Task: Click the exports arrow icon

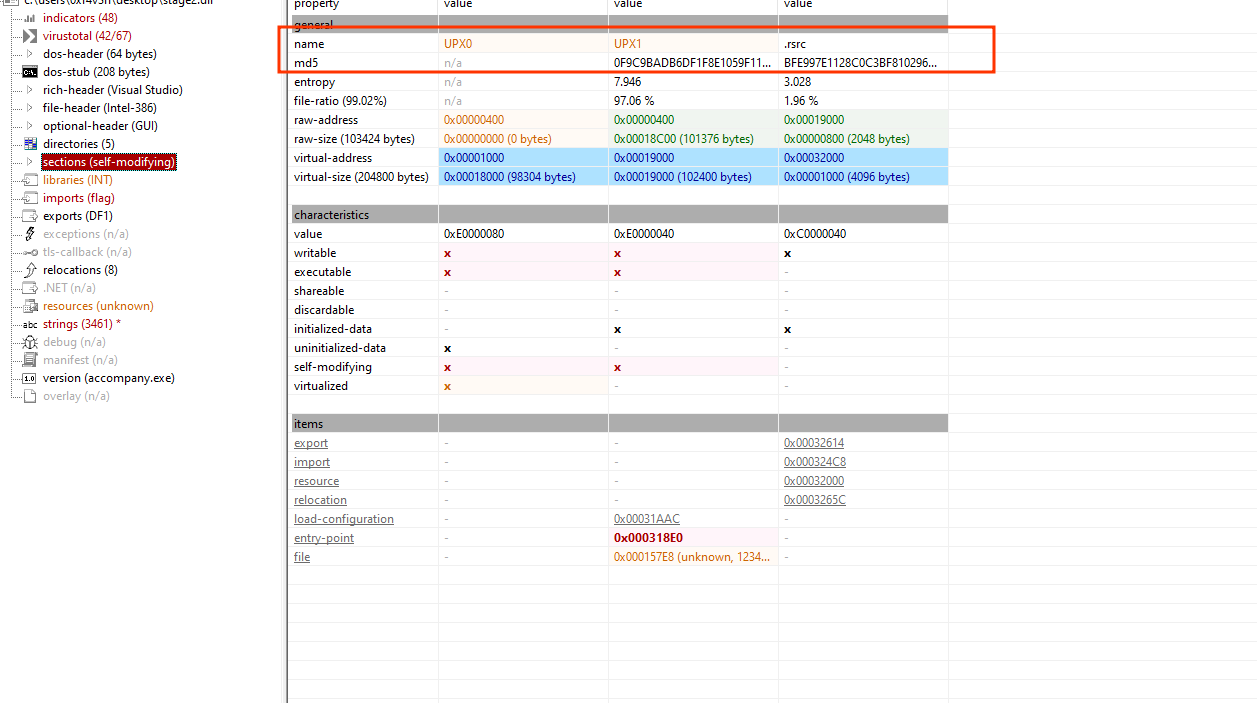Action: pos(30,216)
